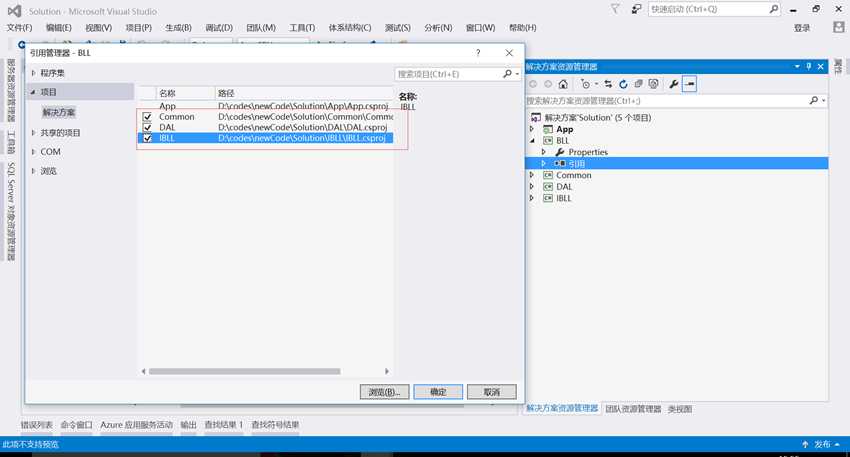Click the 浏览(B)... button
The width and height of the screenshot is (850, 457).
coord(384,392)
